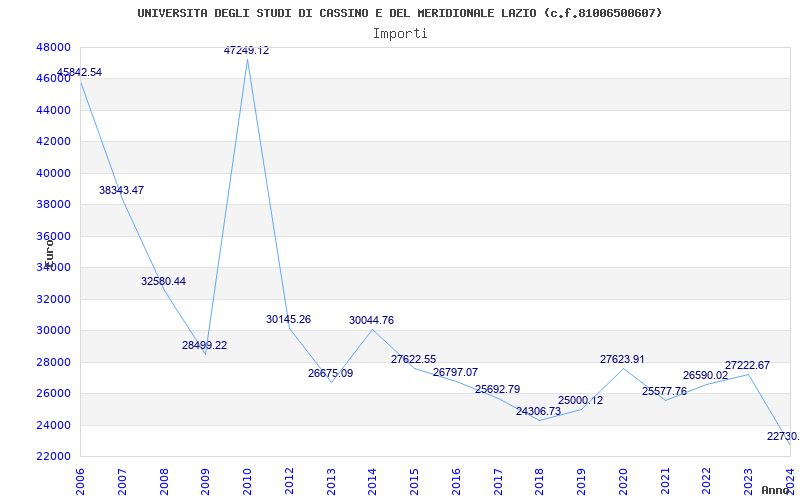Click the 38000 y-axis tick label
Screen dimensions: 800x500
click(53, 205)
